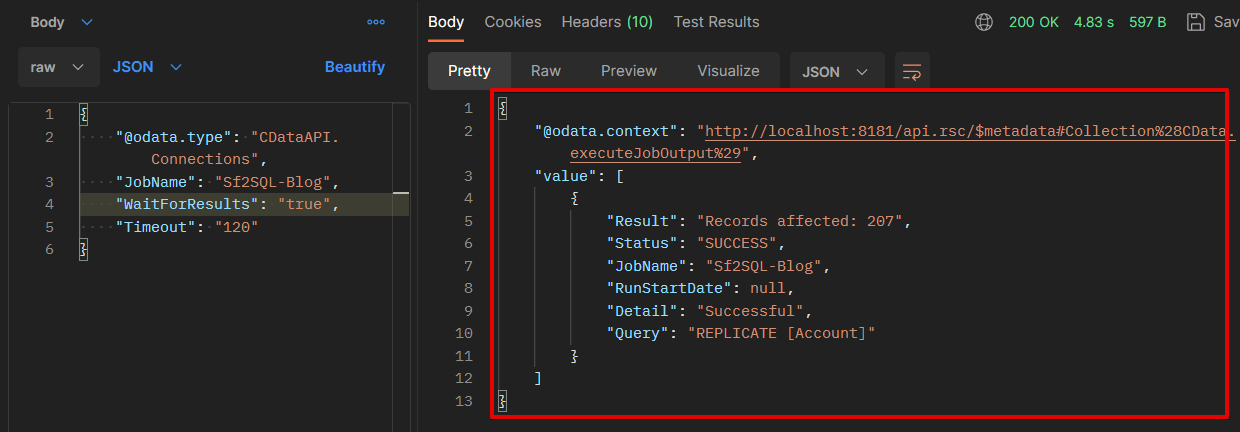Open the Headers (10) tab
1240x432 pixels.
pyautogui.click(x=607, y=22)
